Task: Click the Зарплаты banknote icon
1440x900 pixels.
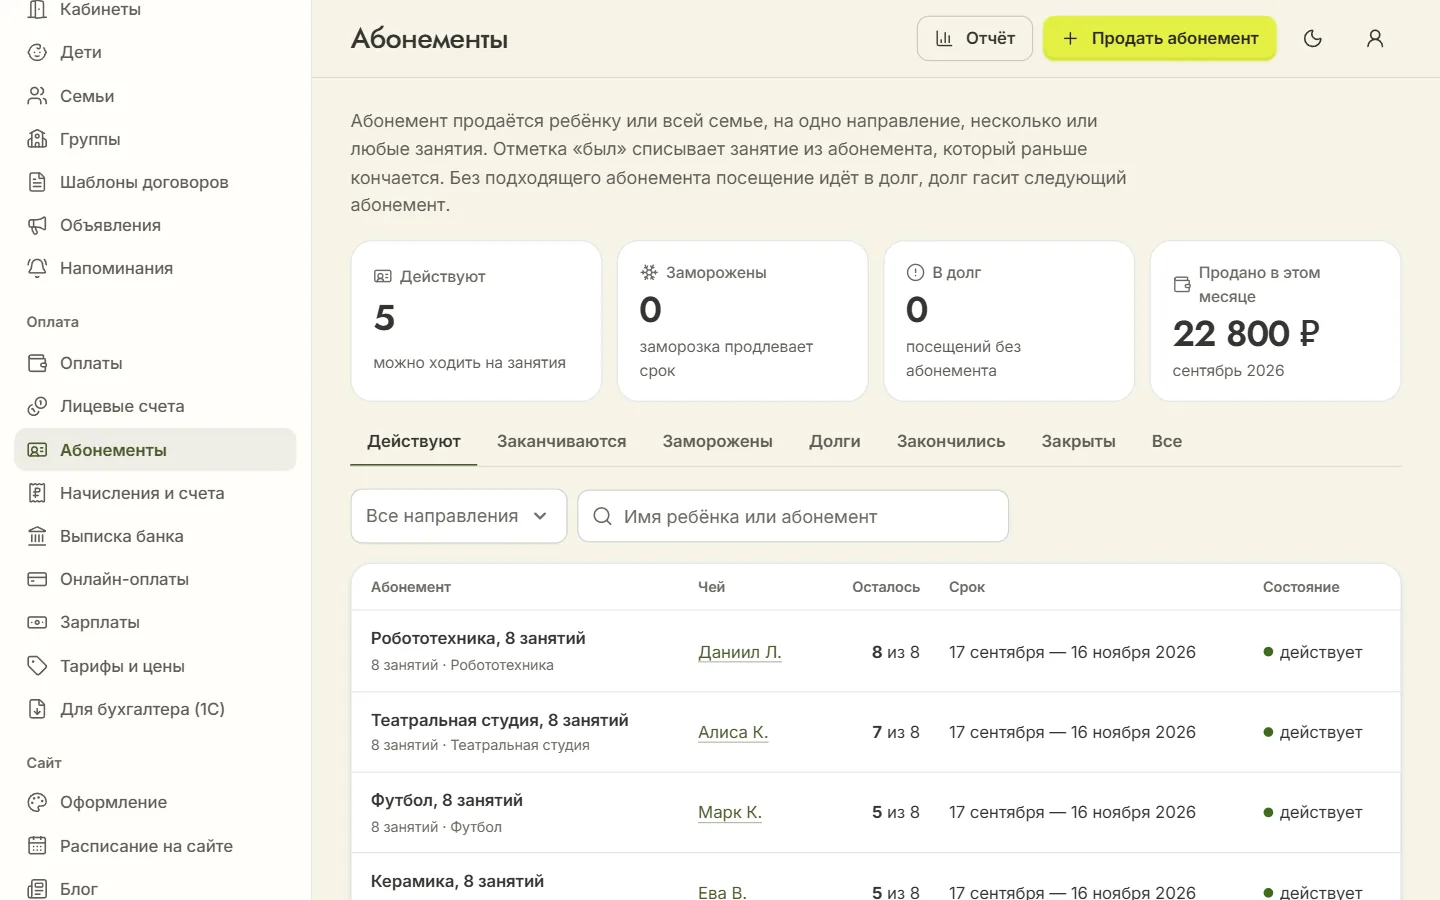Action: (37, 622)
